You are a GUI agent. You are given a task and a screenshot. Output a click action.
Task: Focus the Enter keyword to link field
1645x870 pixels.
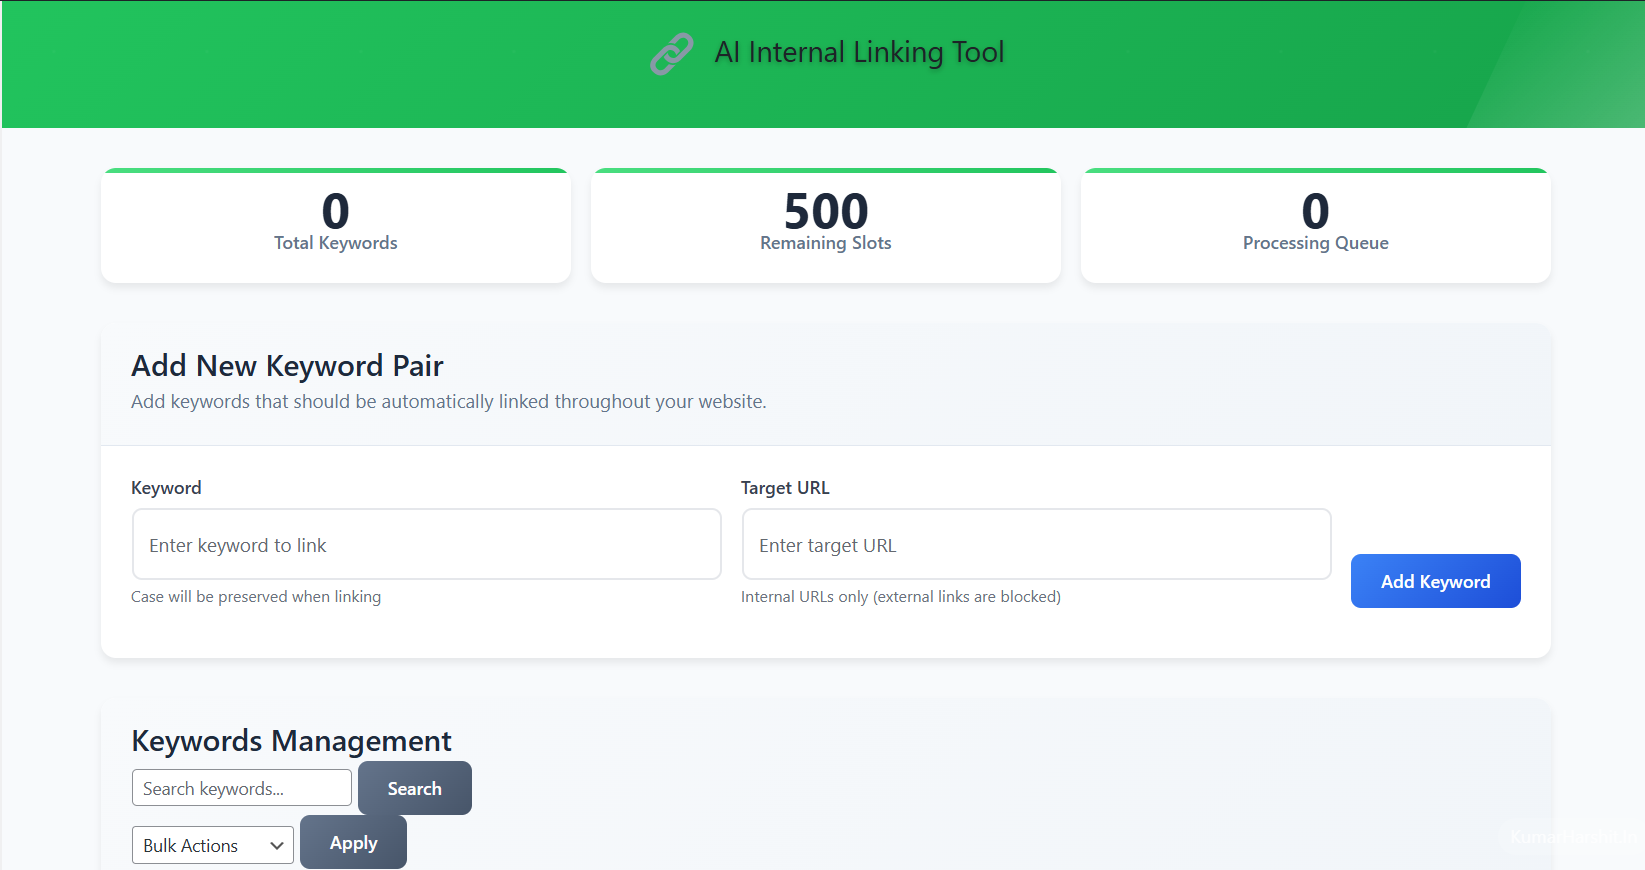[426, 545]
